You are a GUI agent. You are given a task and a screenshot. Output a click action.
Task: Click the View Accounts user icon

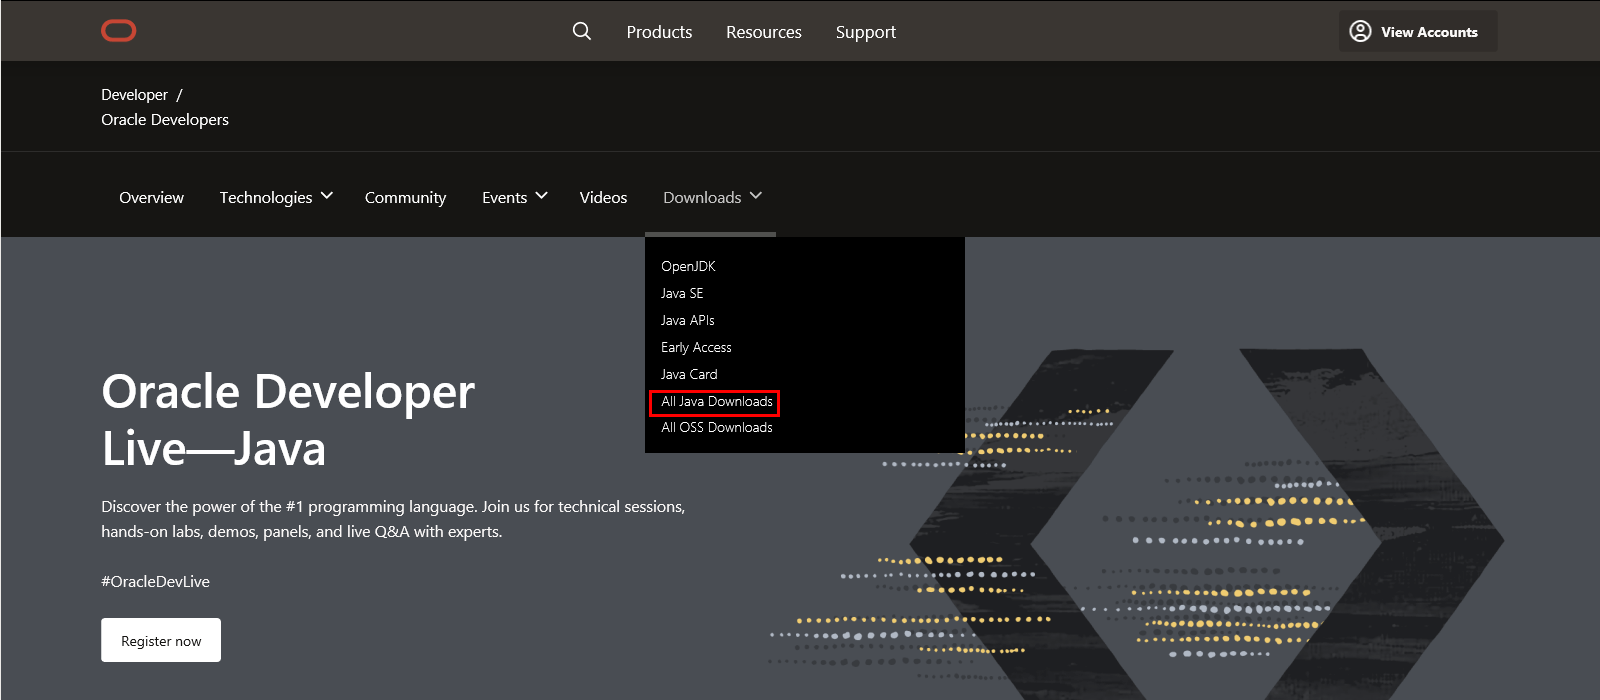pos(1360,31)
